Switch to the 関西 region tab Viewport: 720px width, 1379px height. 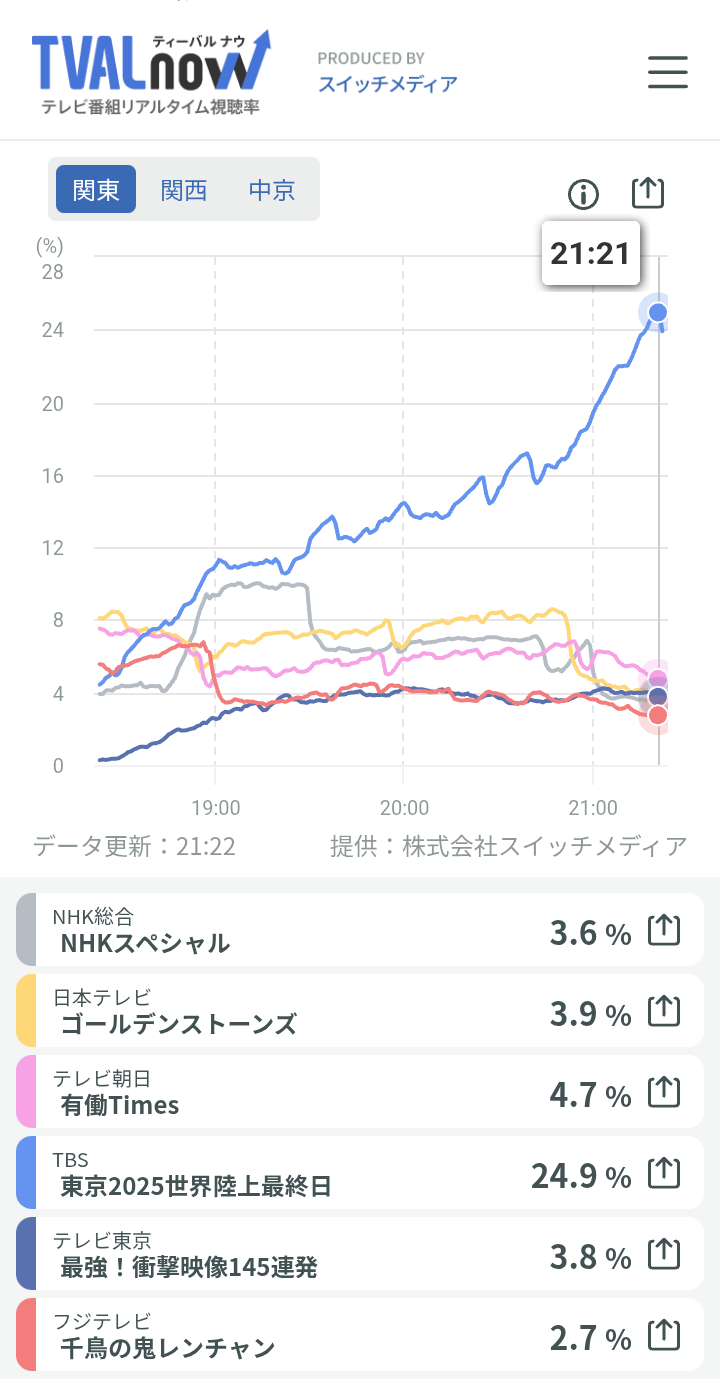pyautogui.click(x=184, y=190)
